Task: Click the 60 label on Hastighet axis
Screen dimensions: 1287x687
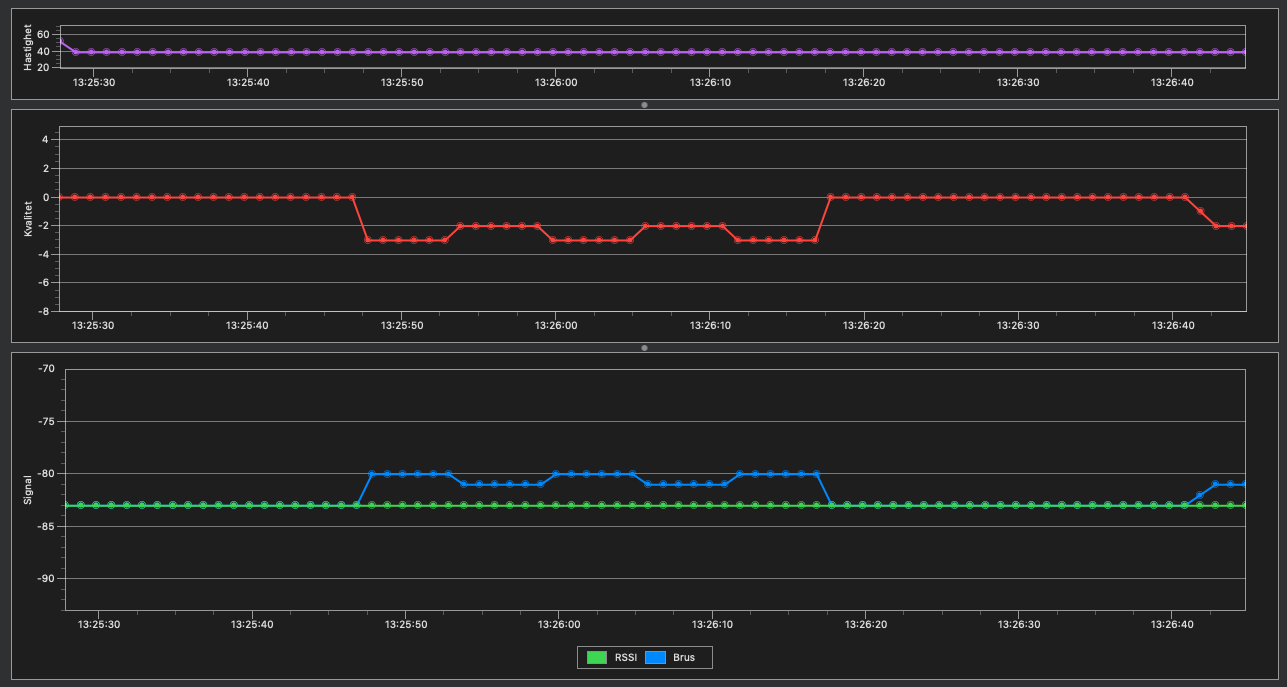Action: tap(43, 34)
